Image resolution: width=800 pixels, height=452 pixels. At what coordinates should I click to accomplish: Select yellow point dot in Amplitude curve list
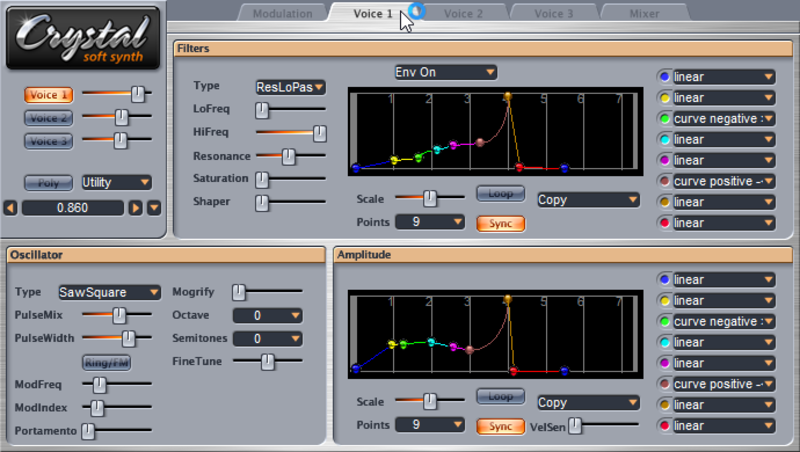[x=664, y=301]
